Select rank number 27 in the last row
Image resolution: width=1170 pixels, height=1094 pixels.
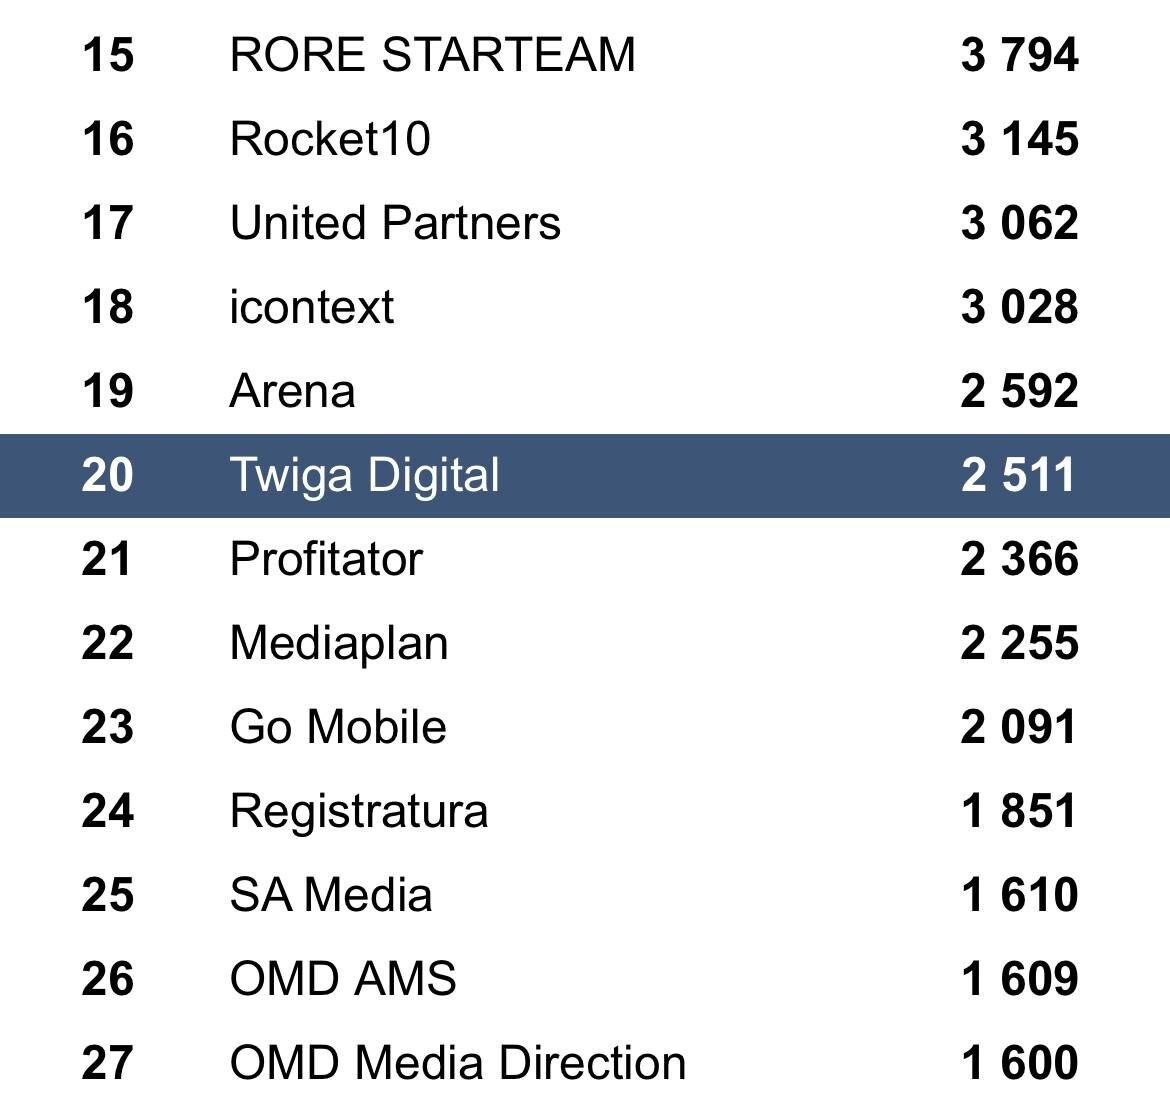tap(107, 1062)
